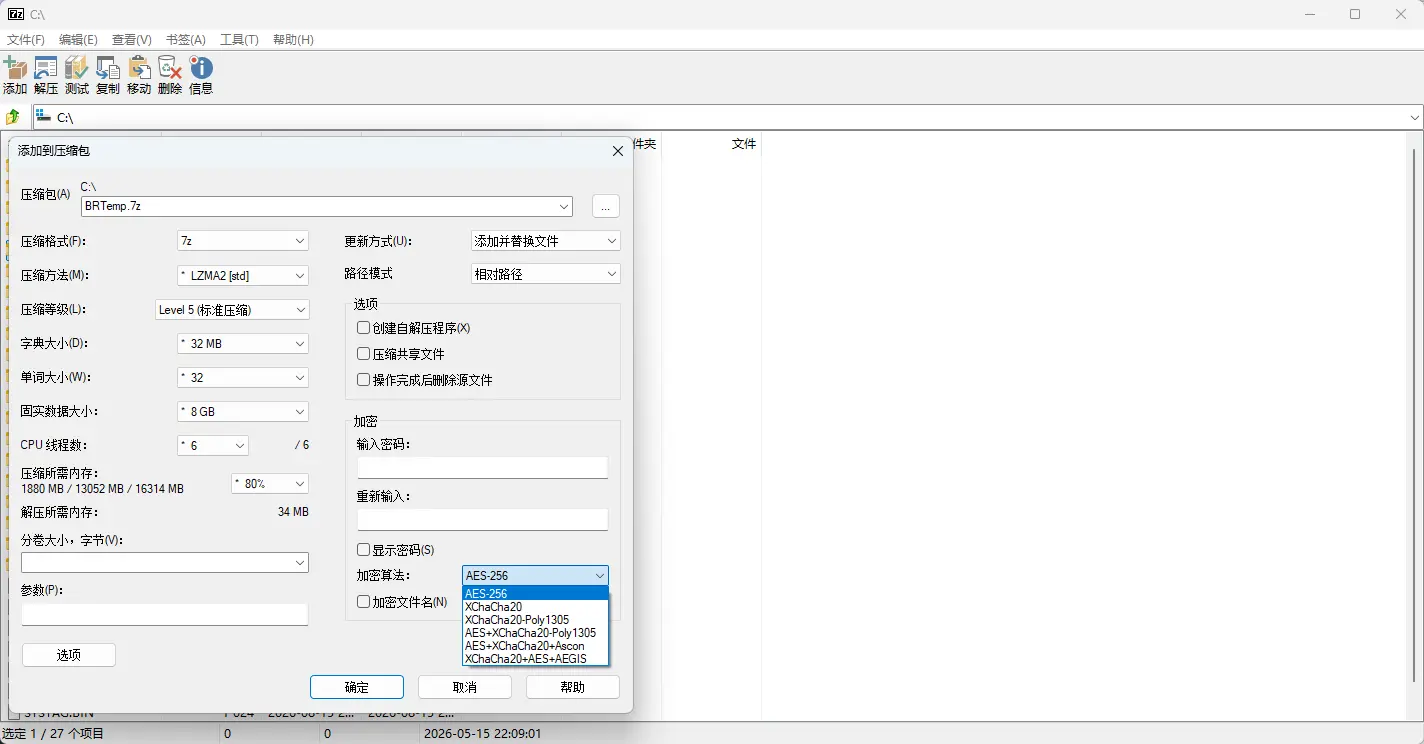Image resolution: width=1424 pixels, height=744 pixels.
Task: Click the 复制 (Copy) toolbar icon
Action: click(108, 75)
